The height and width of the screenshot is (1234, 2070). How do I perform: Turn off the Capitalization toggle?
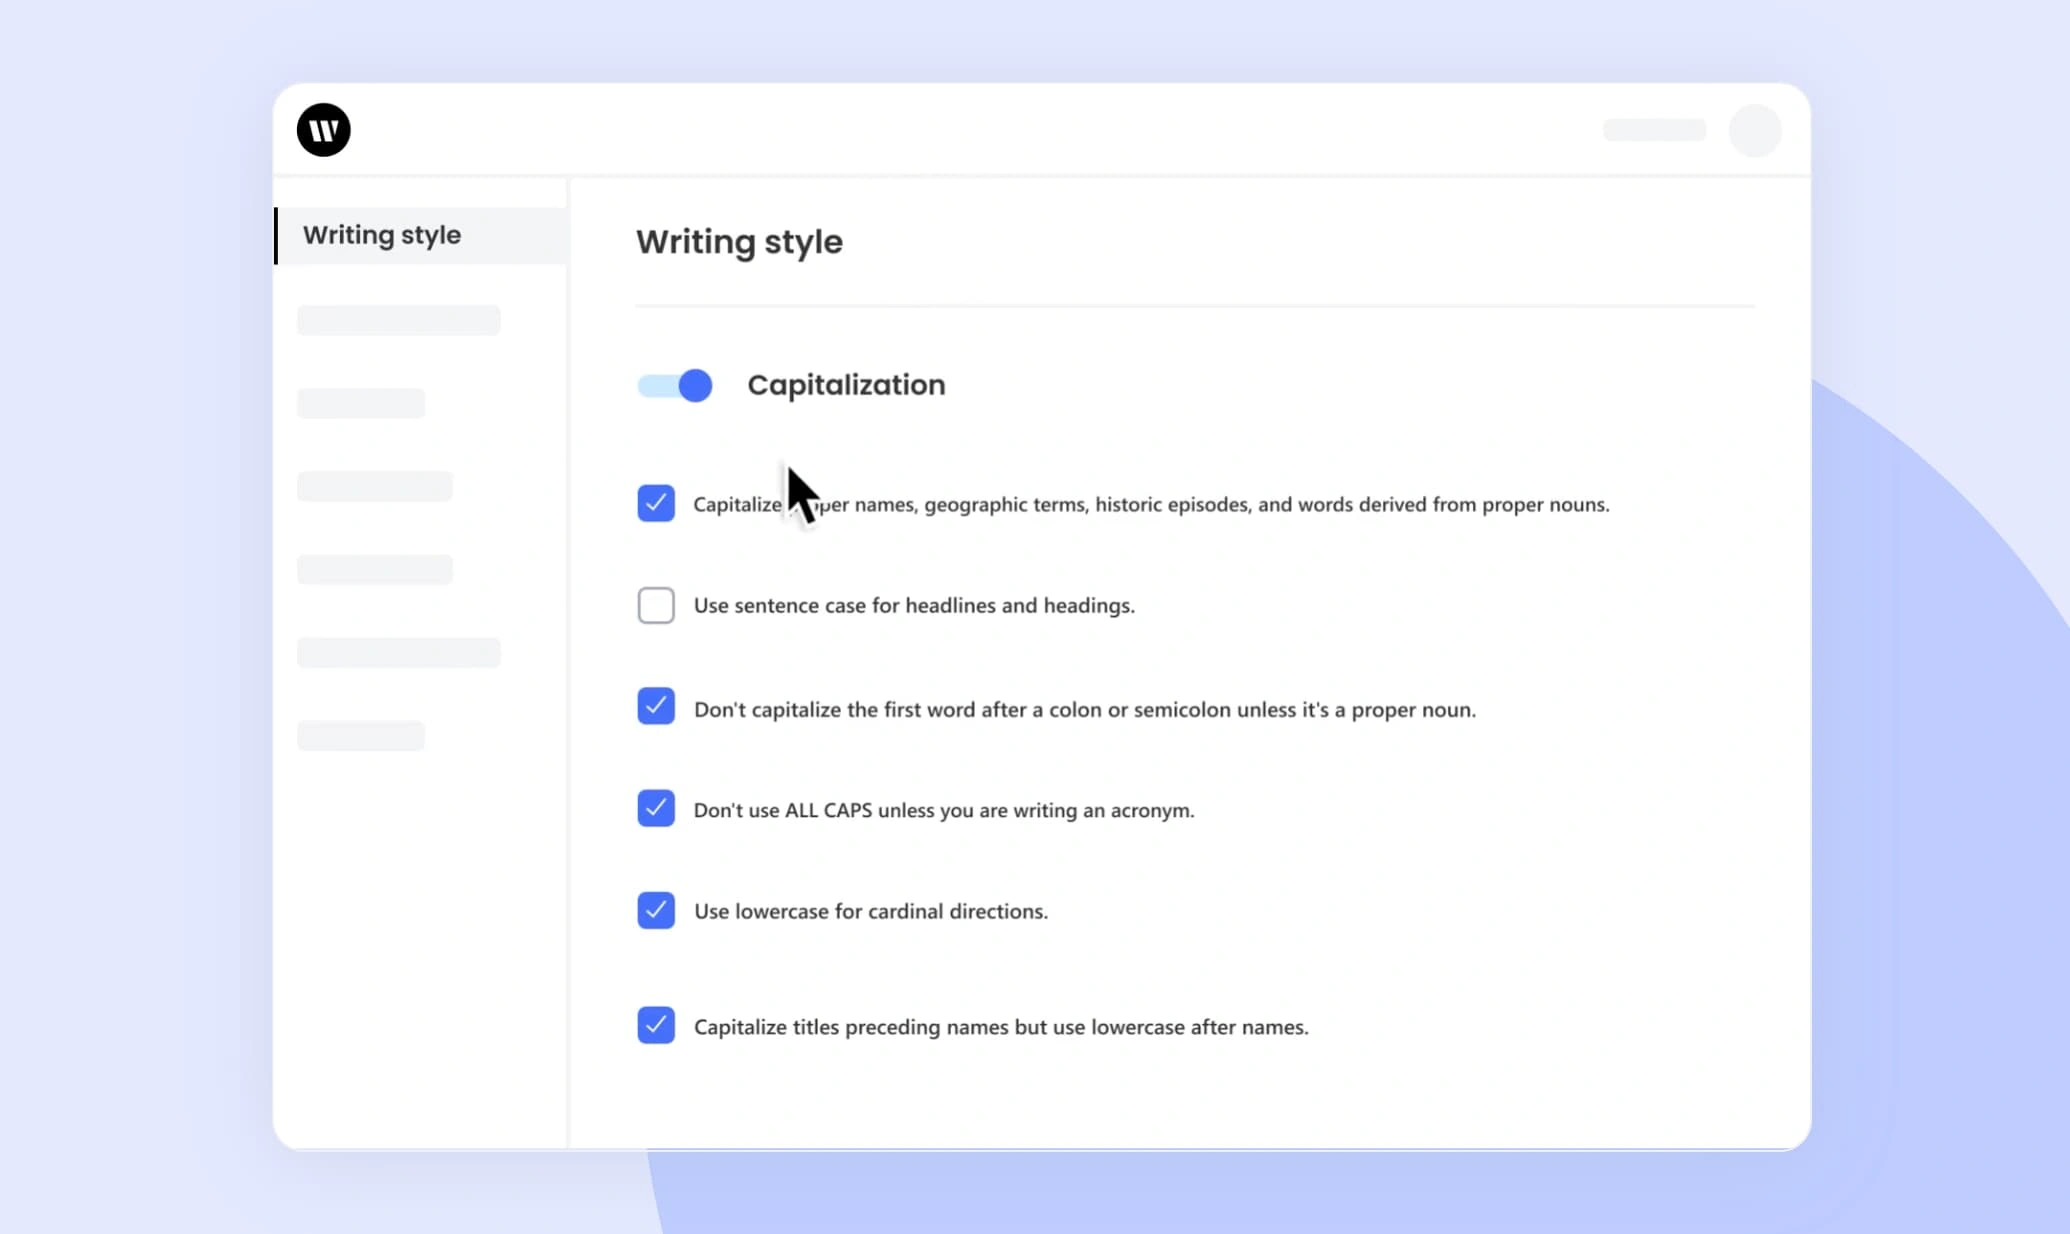pyautogui.click(x=675, y=385)
